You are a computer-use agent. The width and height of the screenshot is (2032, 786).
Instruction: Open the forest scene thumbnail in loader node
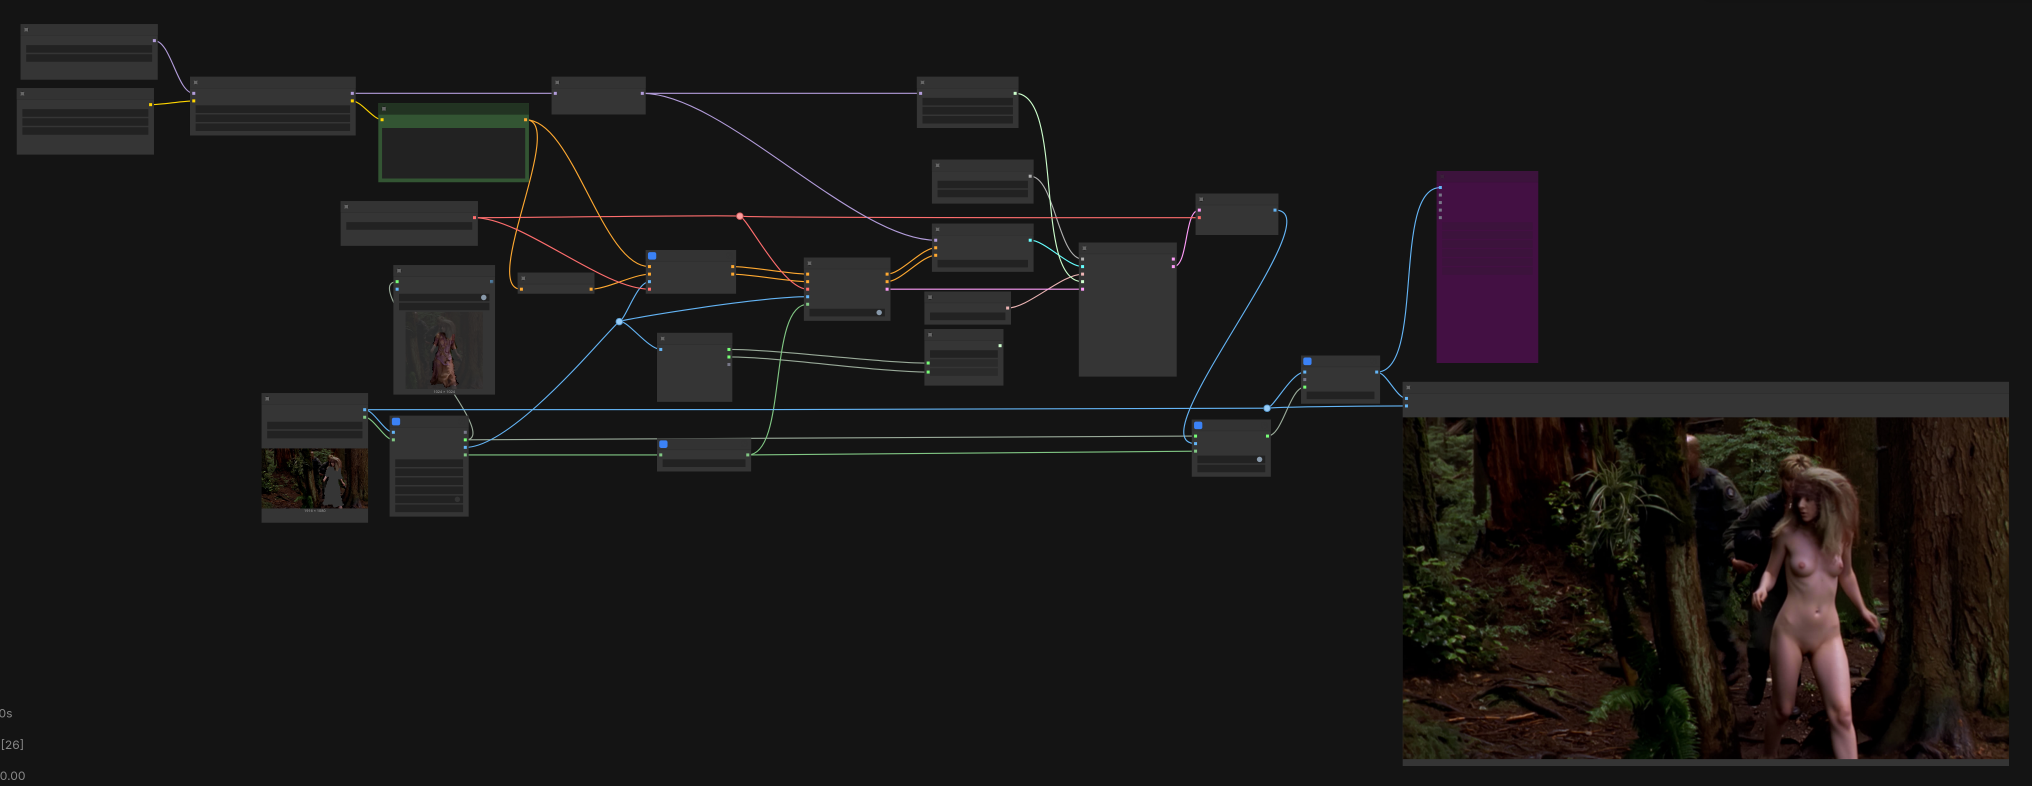[x=315, y=479]
